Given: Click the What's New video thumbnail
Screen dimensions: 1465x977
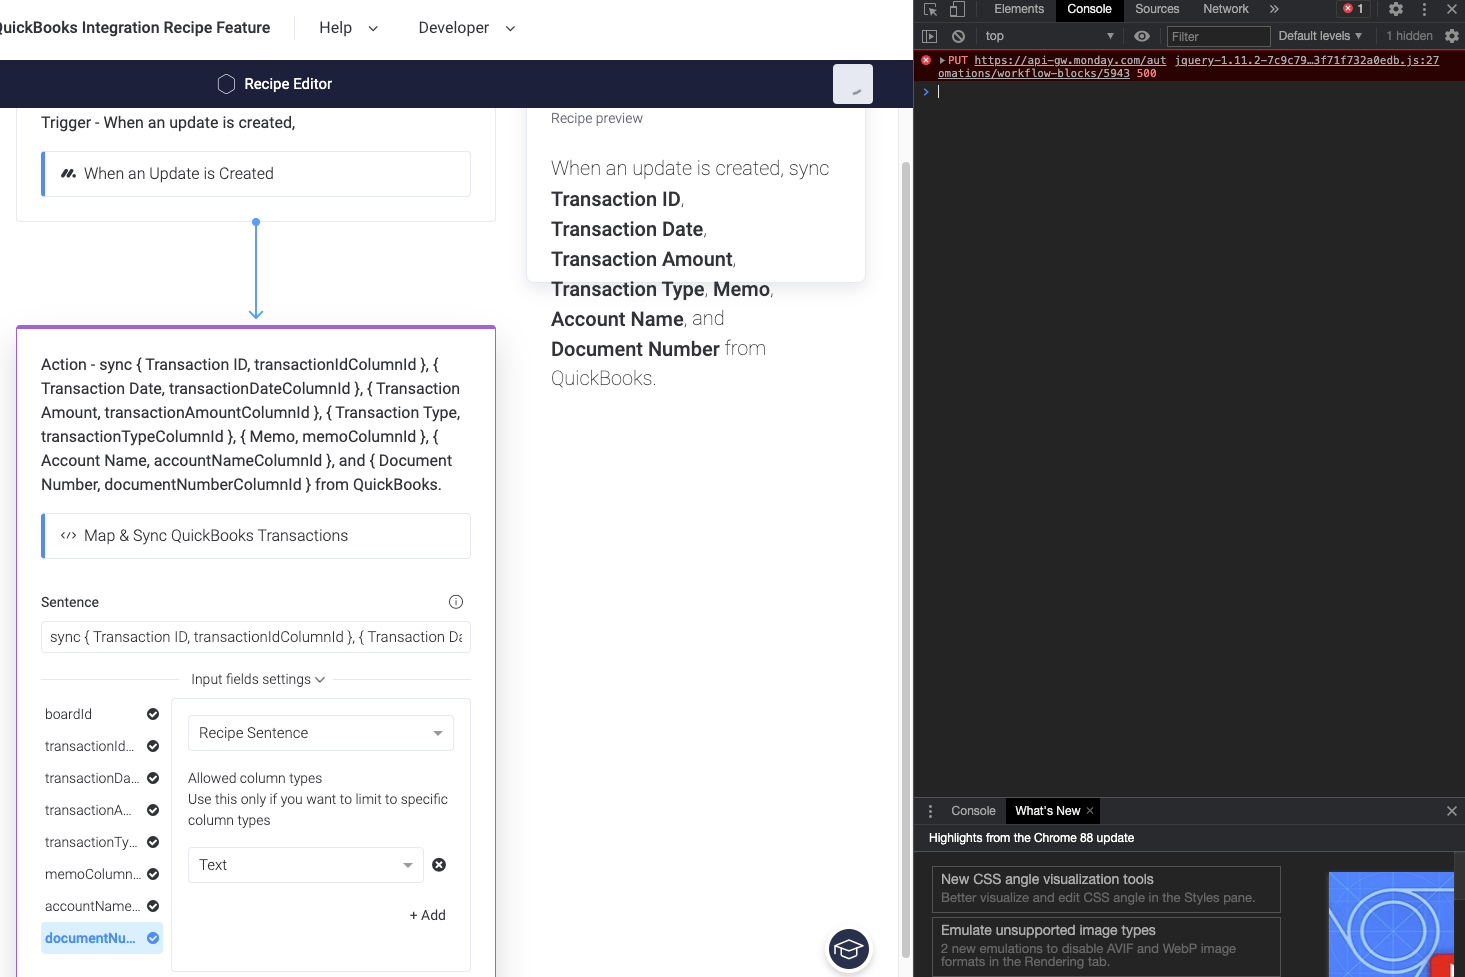Looking at the screenshot, I should pos(1391,925).
